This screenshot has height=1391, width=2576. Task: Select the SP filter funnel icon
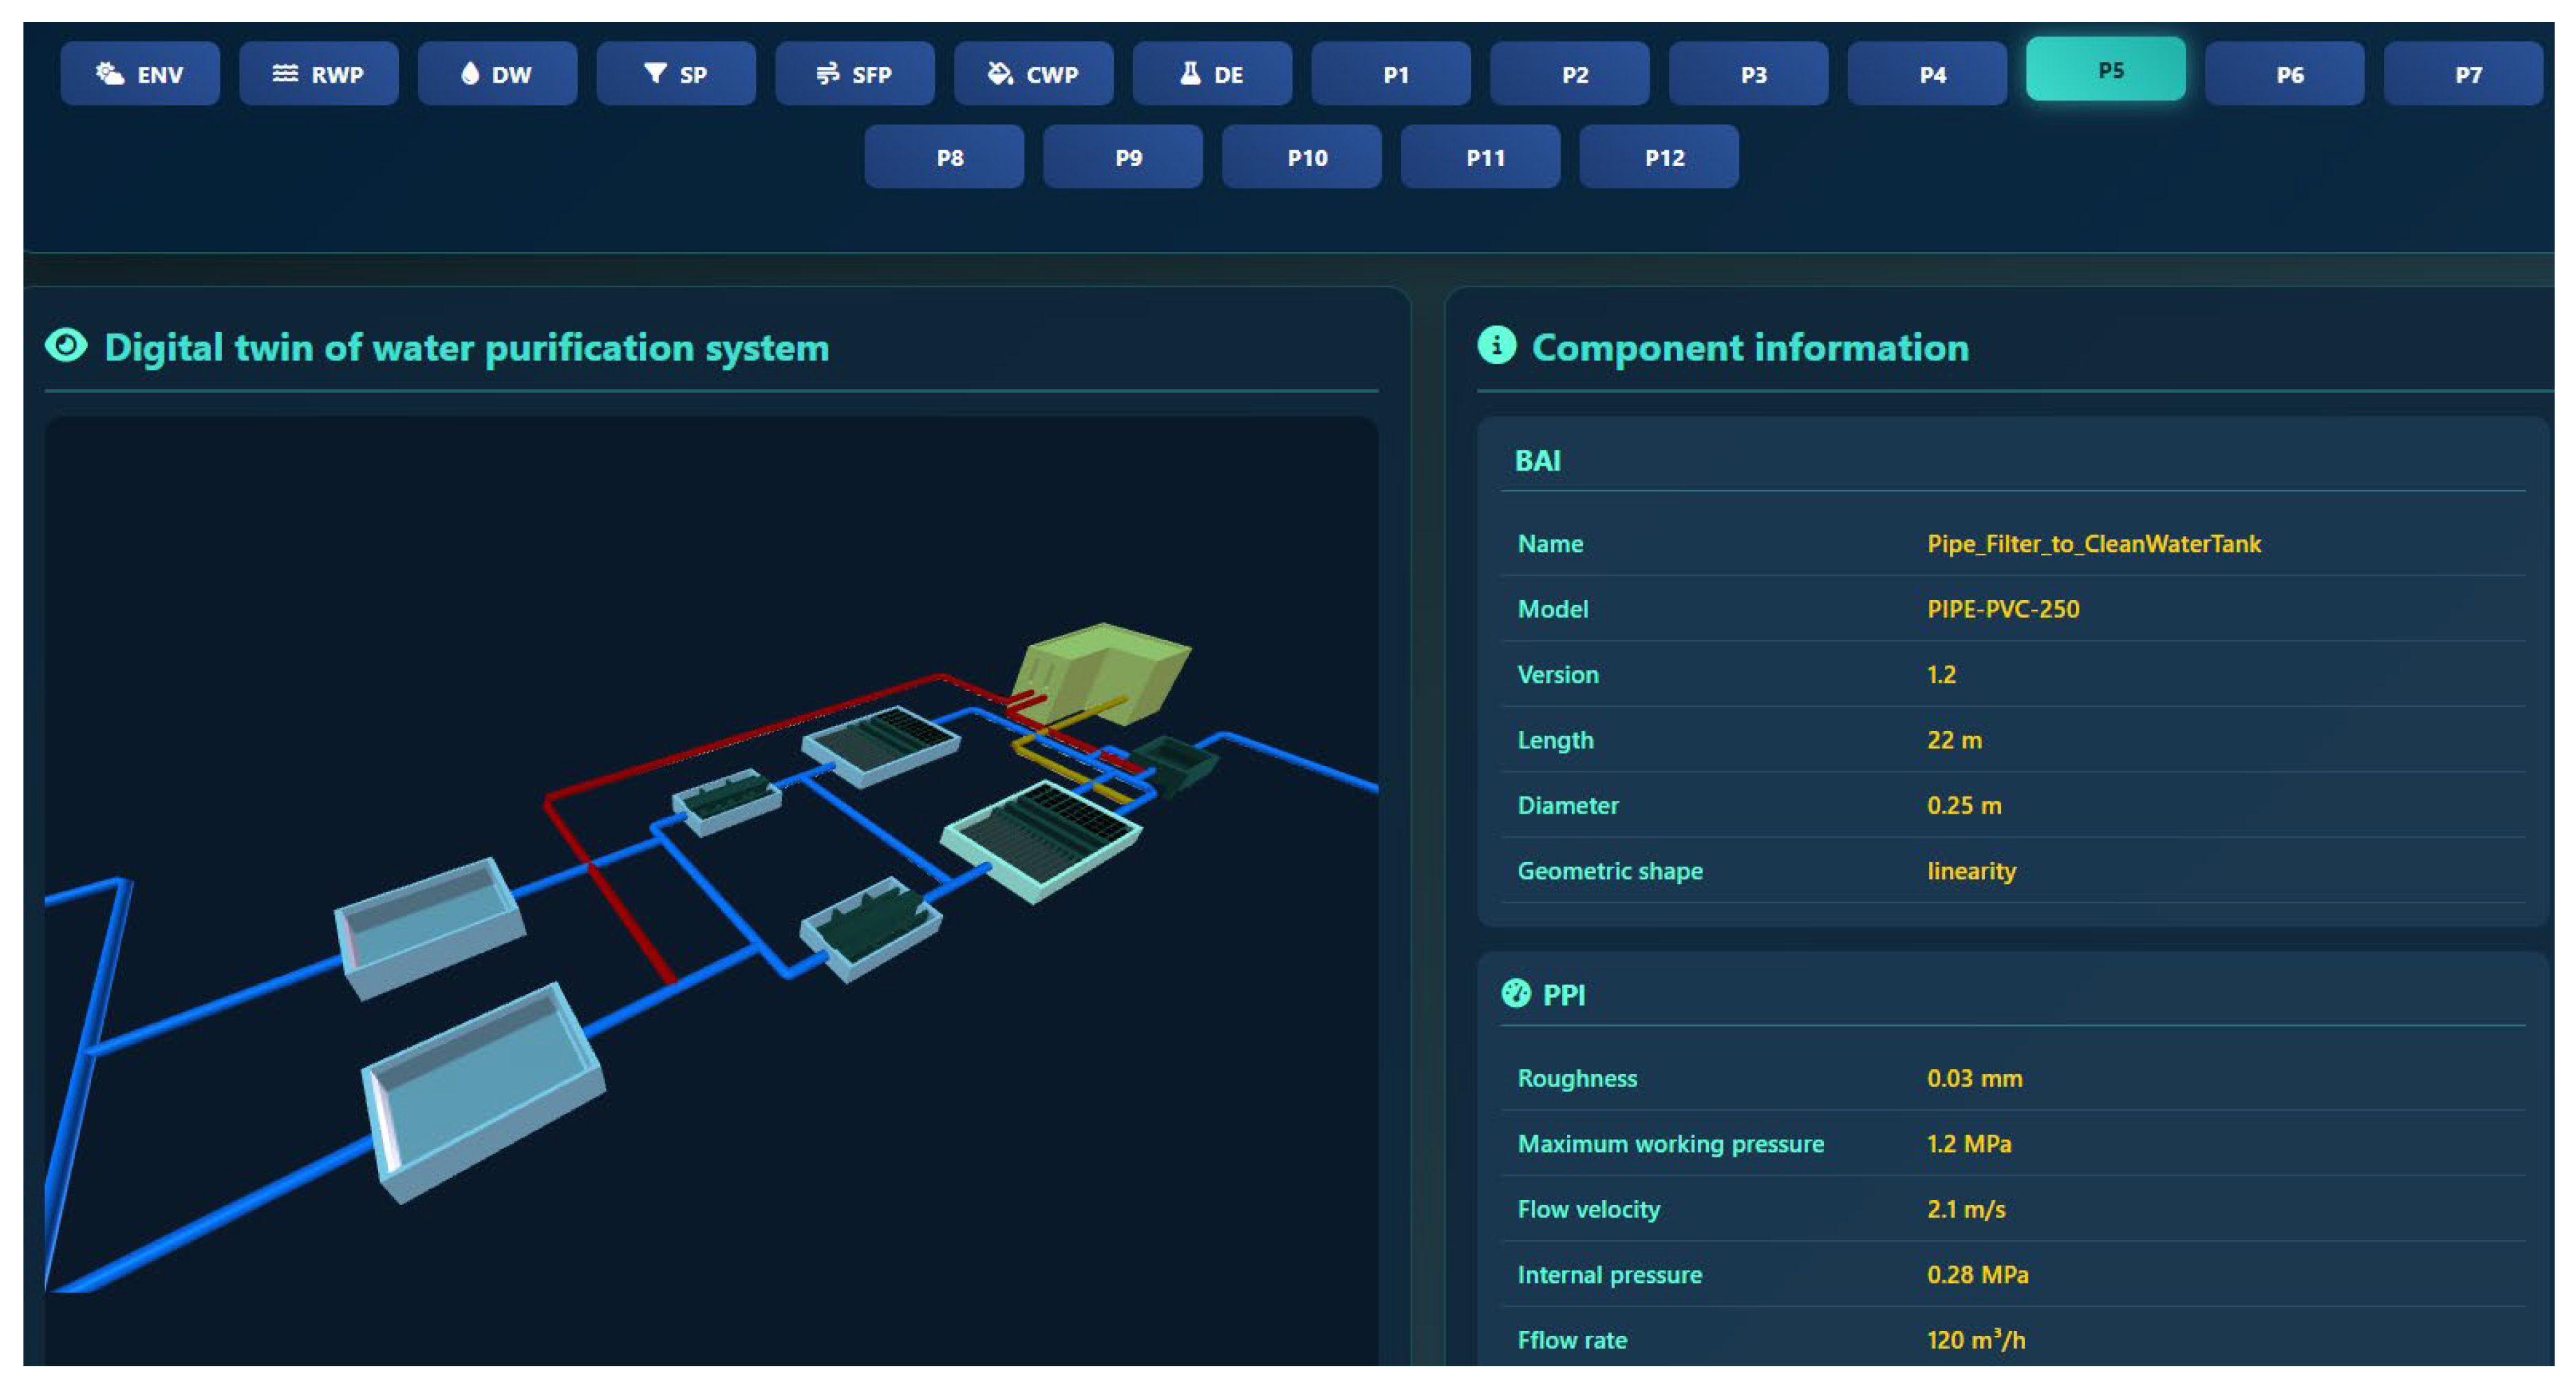click(655, 73)
